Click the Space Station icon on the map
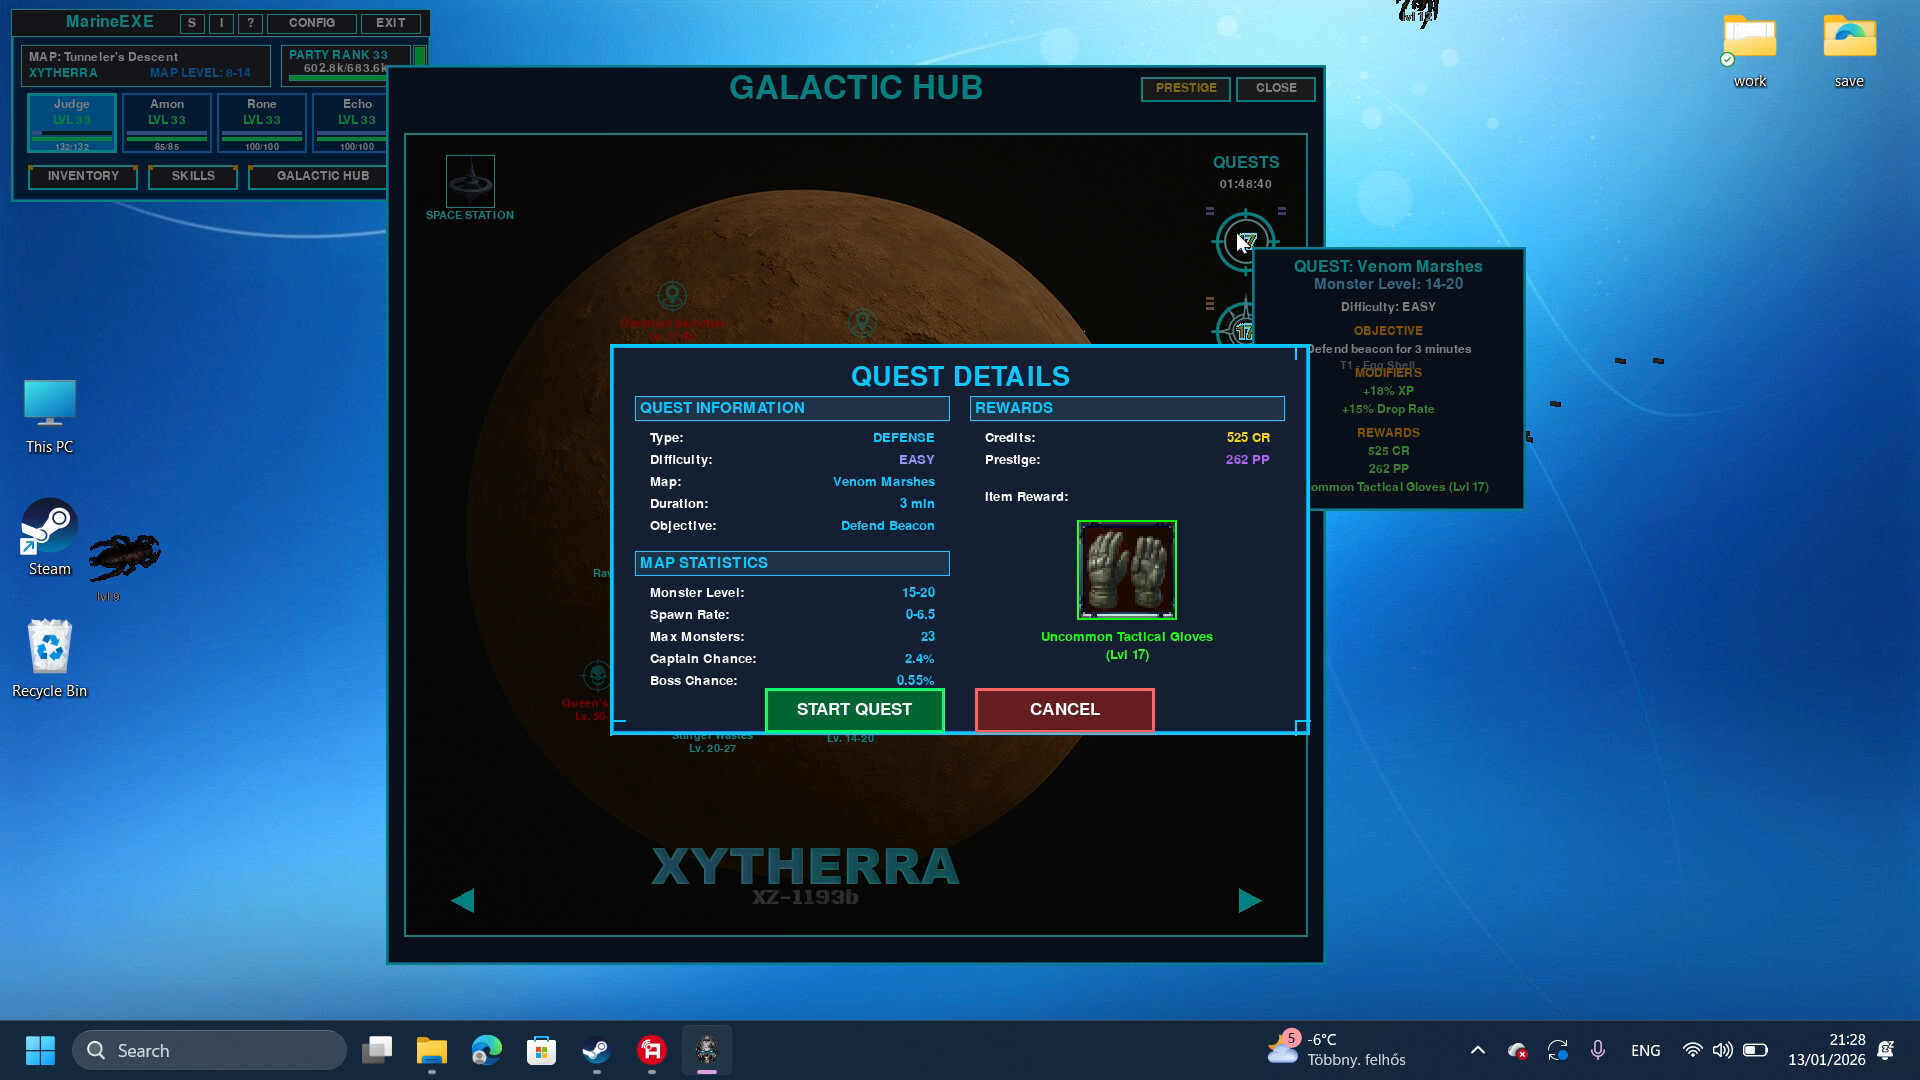This screenshot has height=1080, width=1920. pyautogui.click(x=468, y=181)
